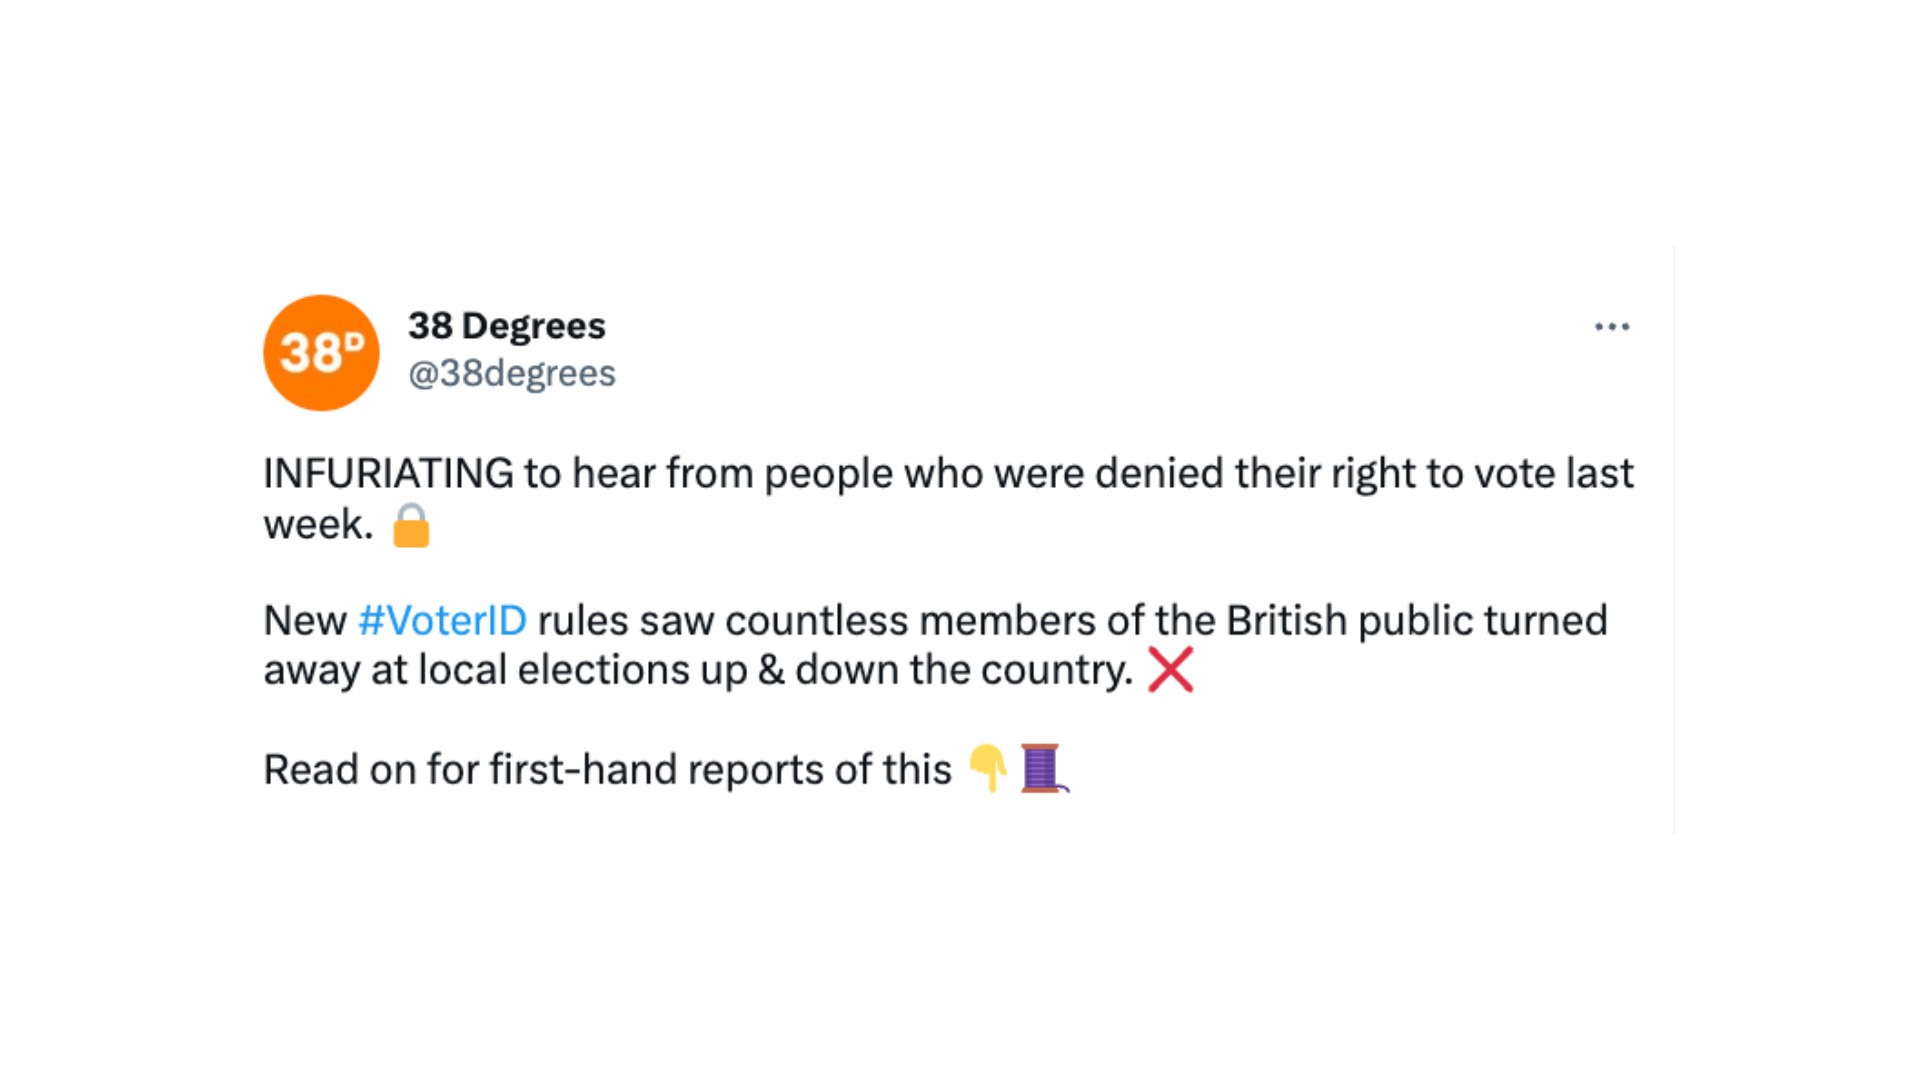Screen dimensions: 1920x1080
Task: Click the words "British public"
Action: (1349, 621)
